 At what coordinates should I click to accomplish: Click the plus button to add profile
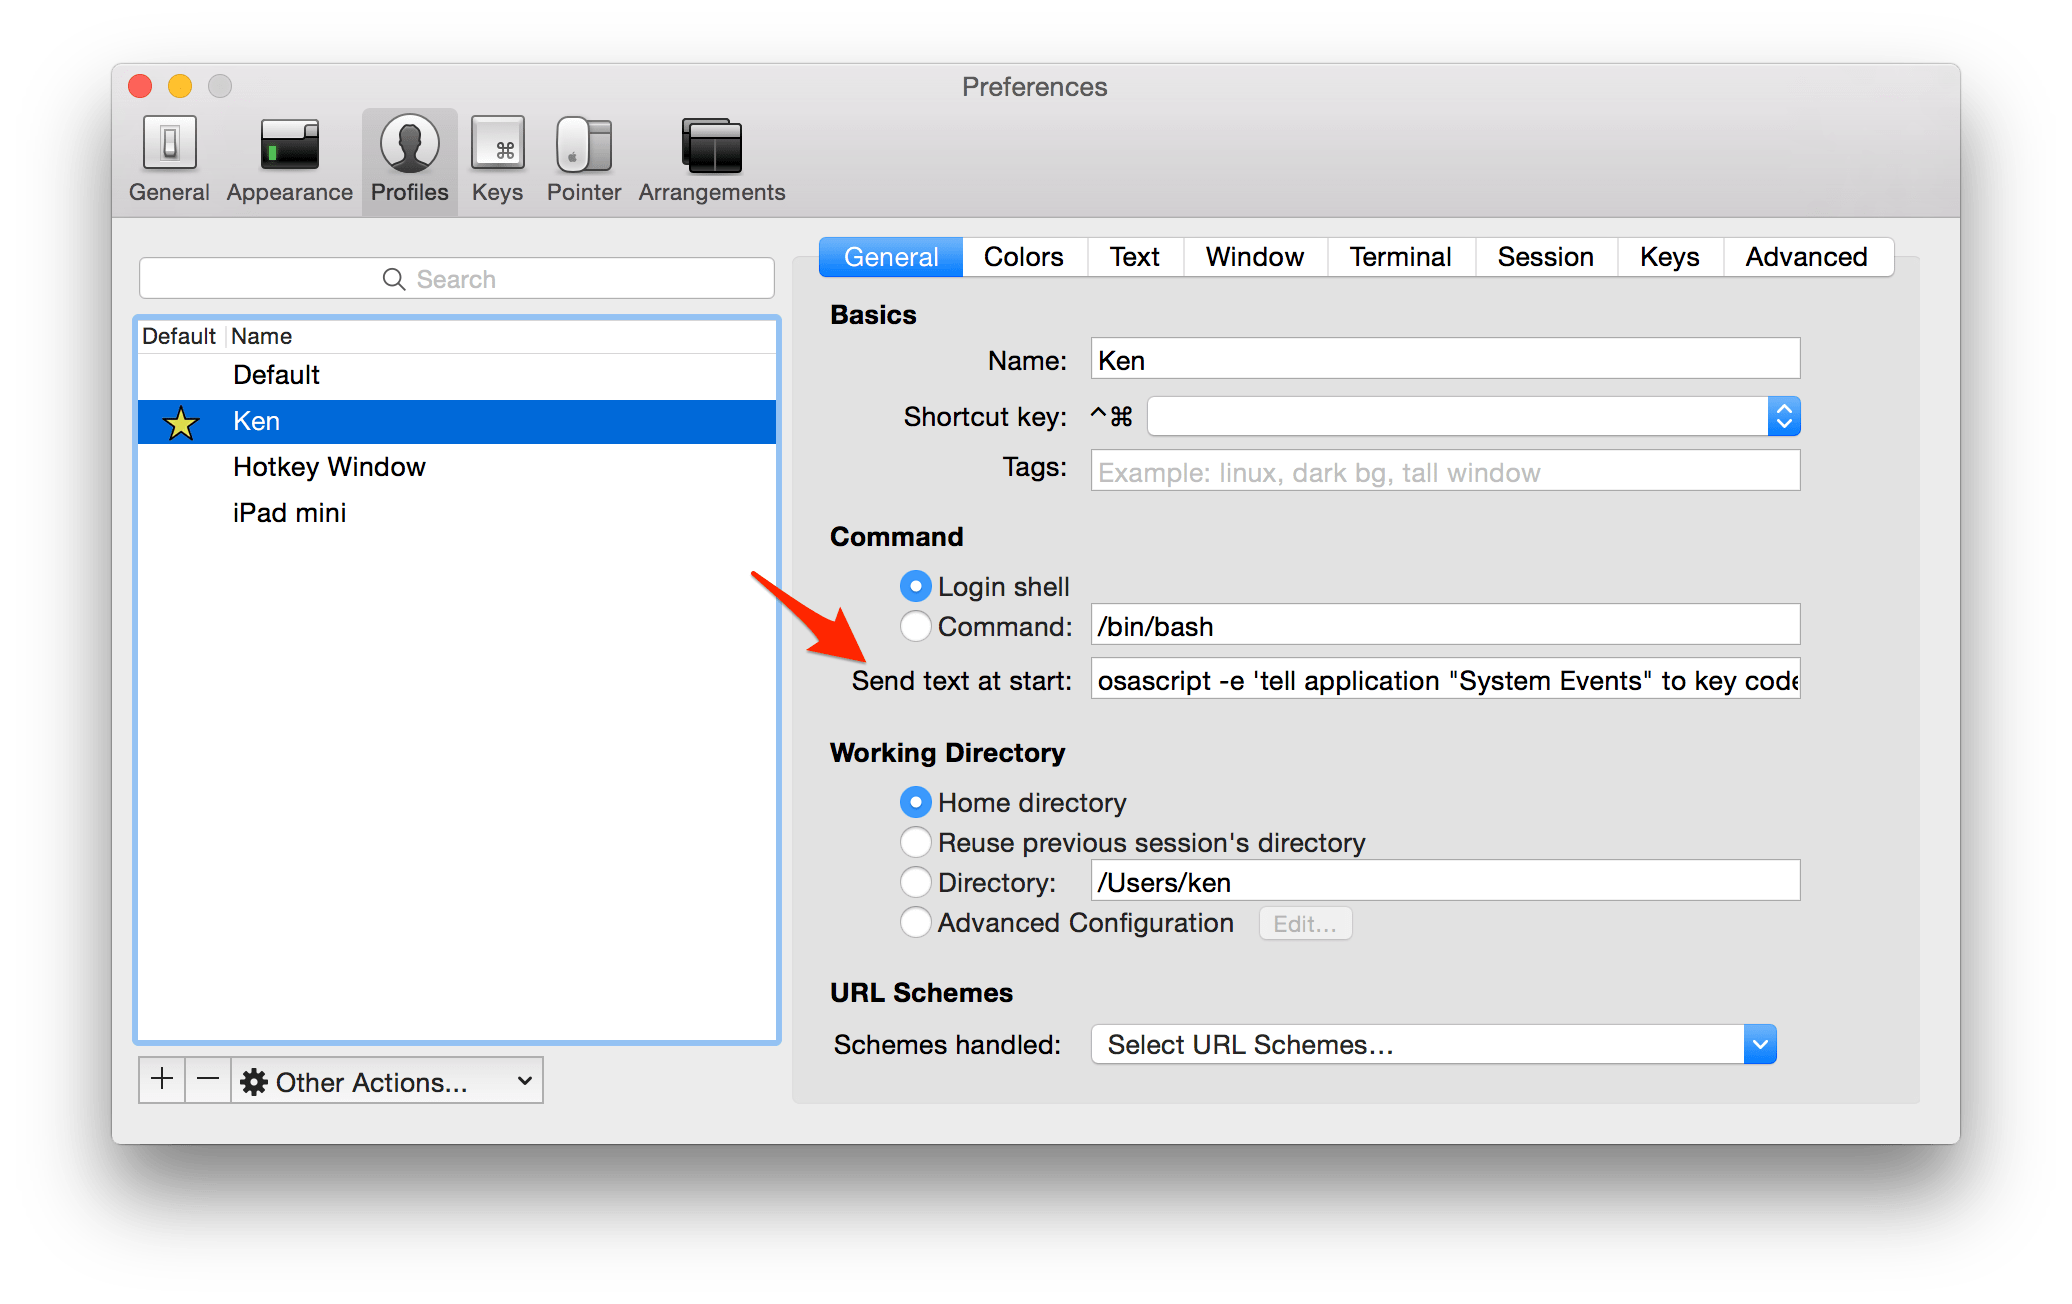point(162,1080)
